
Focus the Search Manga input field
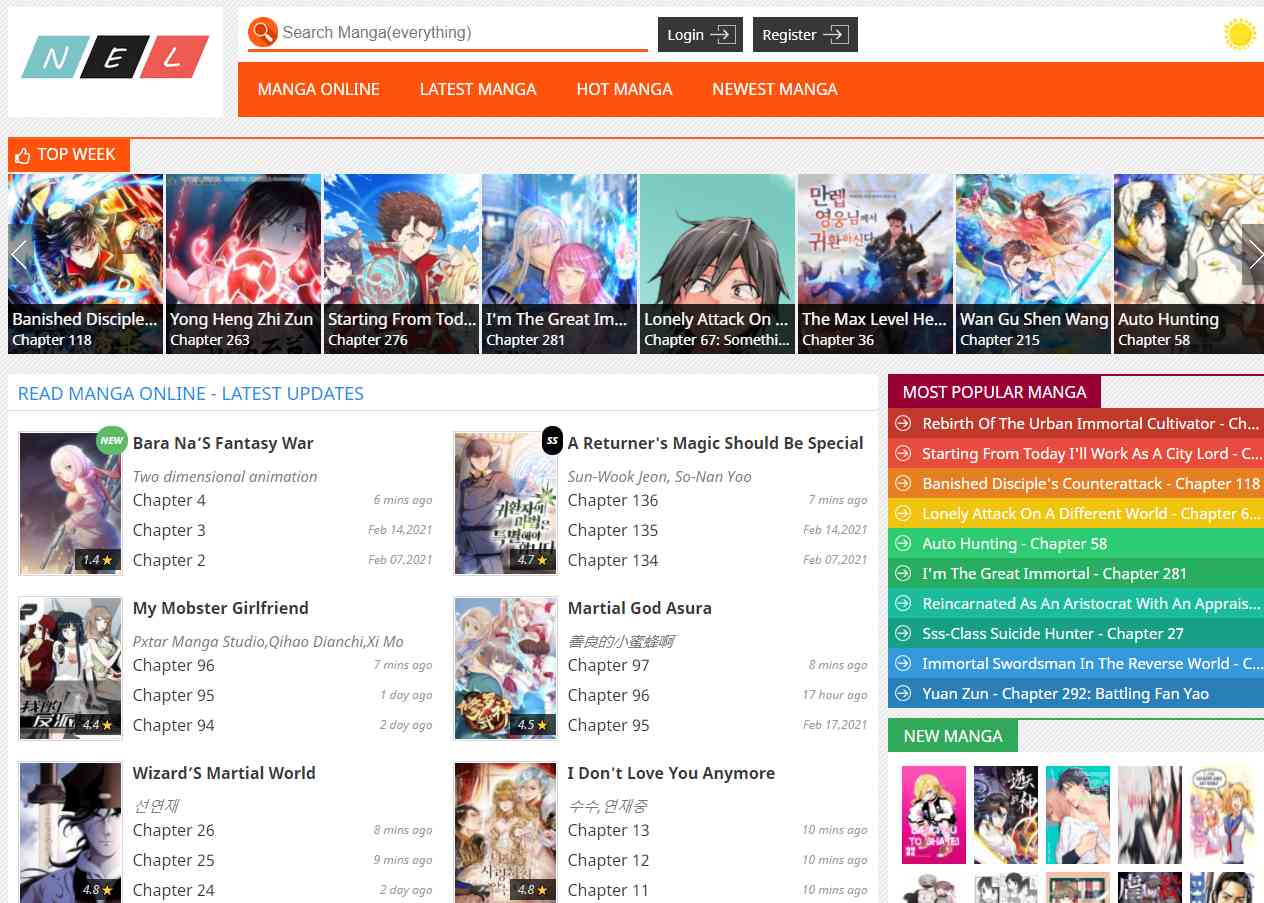click(463, 33)
